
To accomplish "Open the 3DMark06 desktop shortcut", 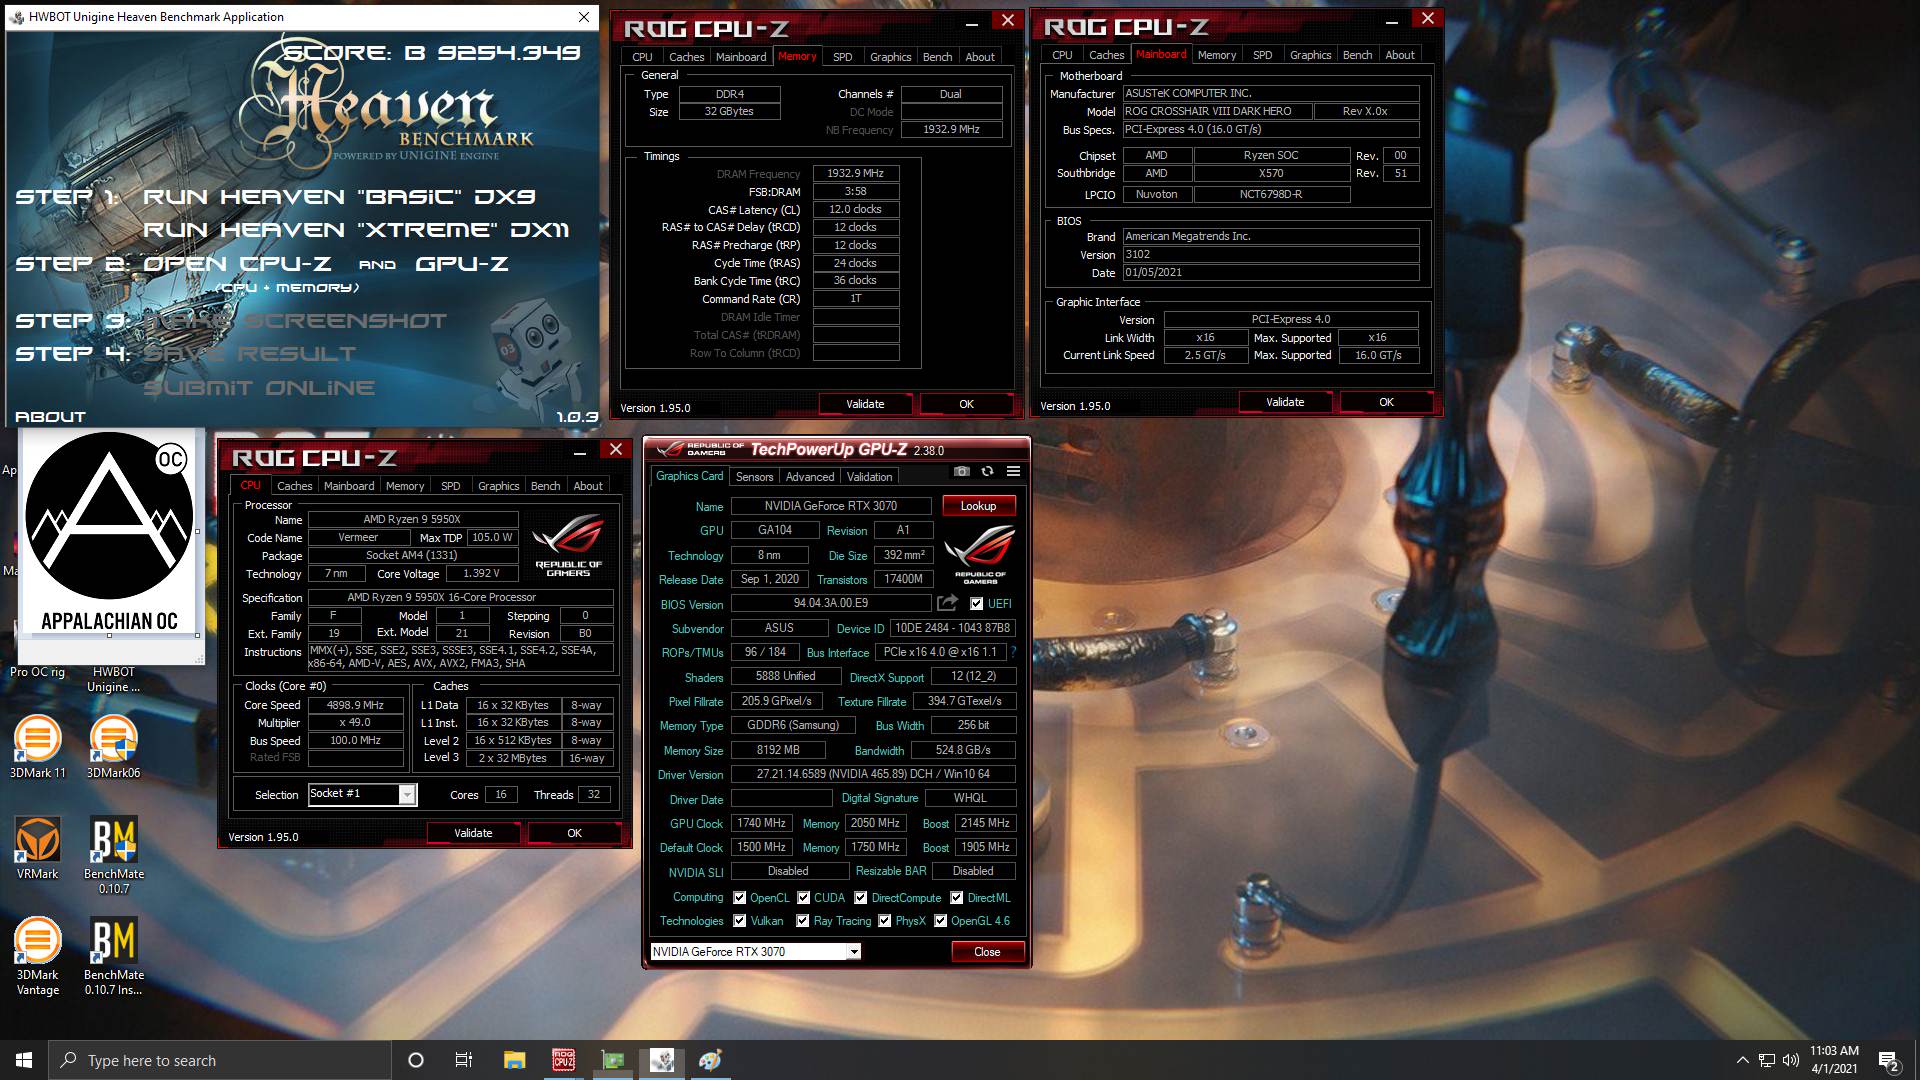I will tap(113, 747).
